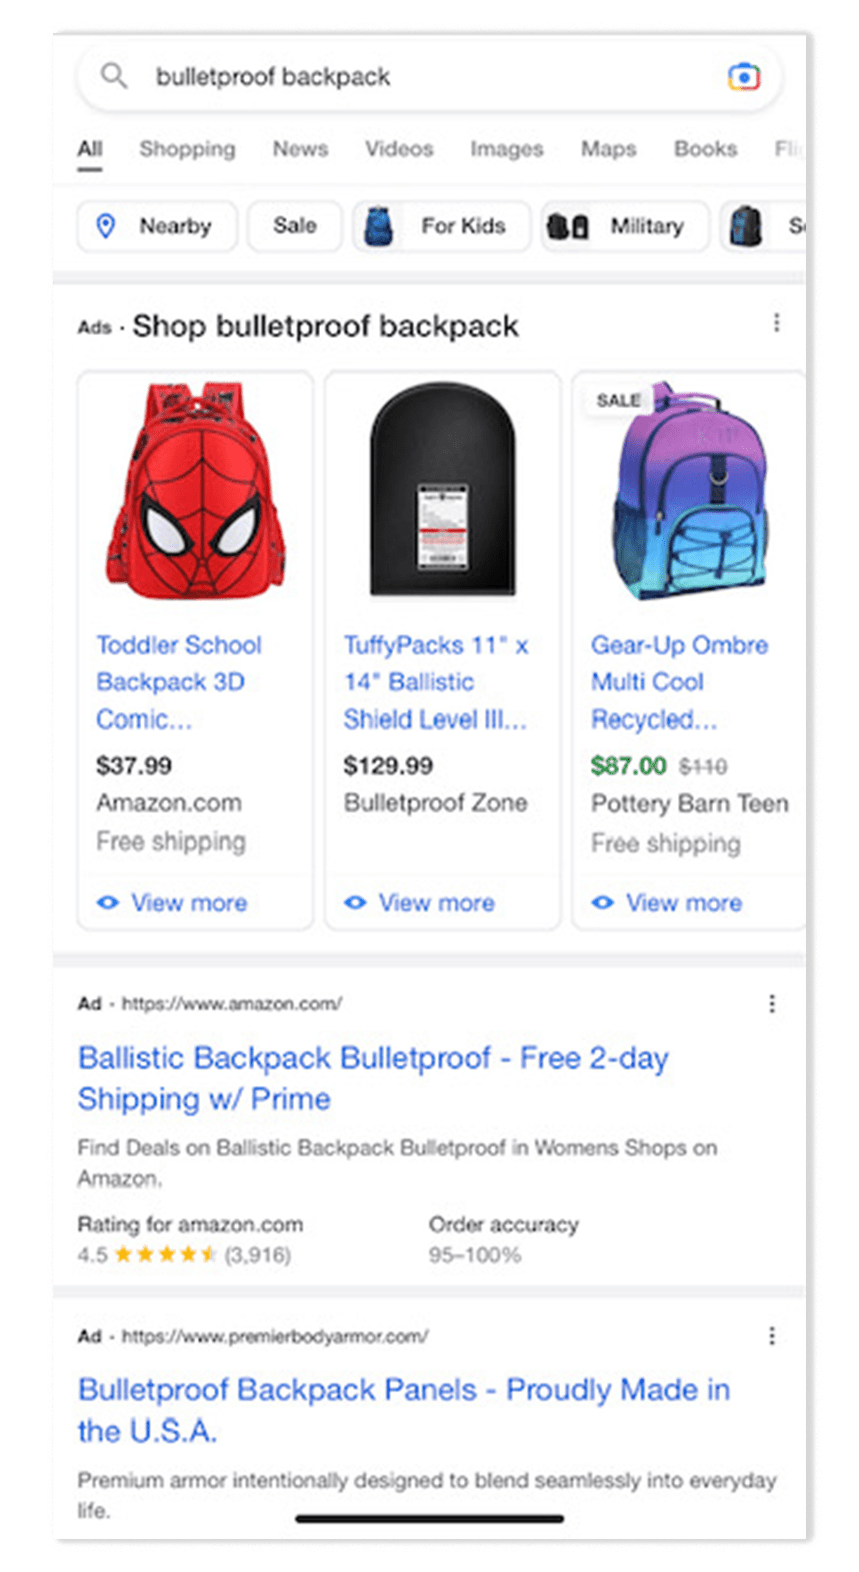Tap the location pin on Nearby filter
Viewport: 859px width, 1572px height.
coord(110,226)
